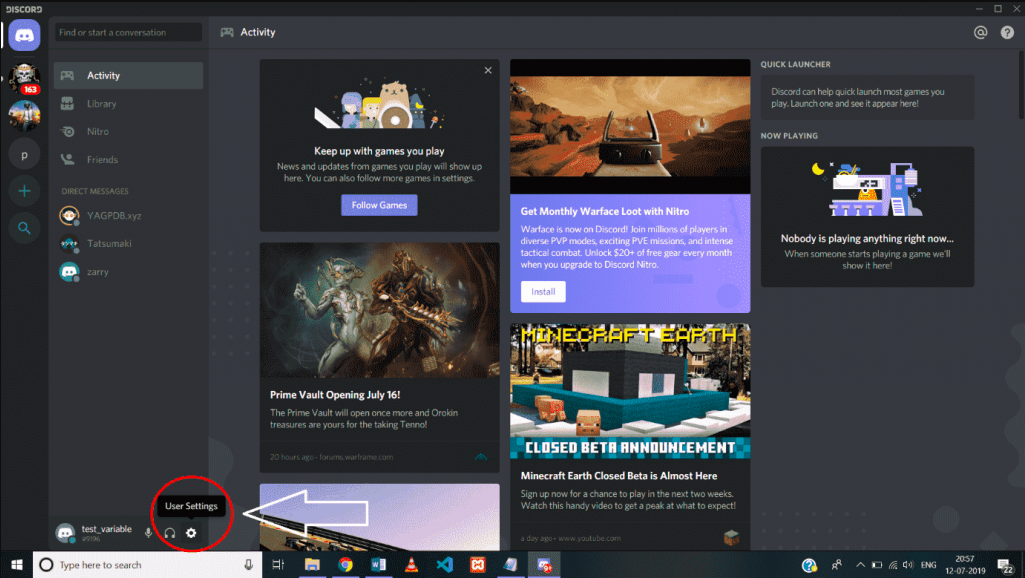
Task: Open the Library tab
Action: pyautogui.click(x=128, y=103)
